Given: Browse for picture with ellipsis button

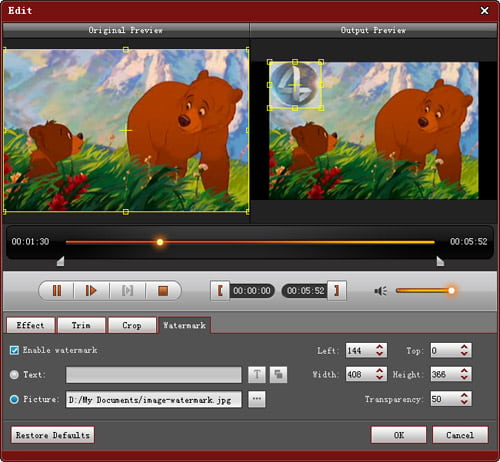Looking at the screenshot, I should coord(257,399).
